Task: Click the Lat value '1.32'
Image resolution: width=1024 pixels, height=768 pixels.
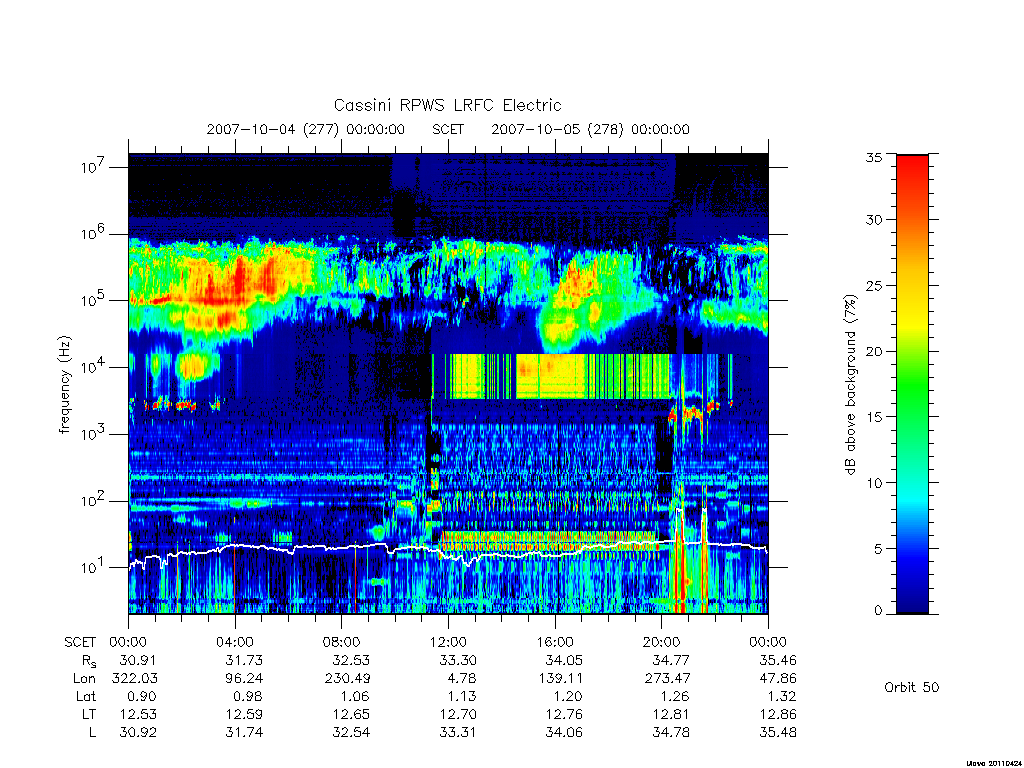Action: [782, 696]
